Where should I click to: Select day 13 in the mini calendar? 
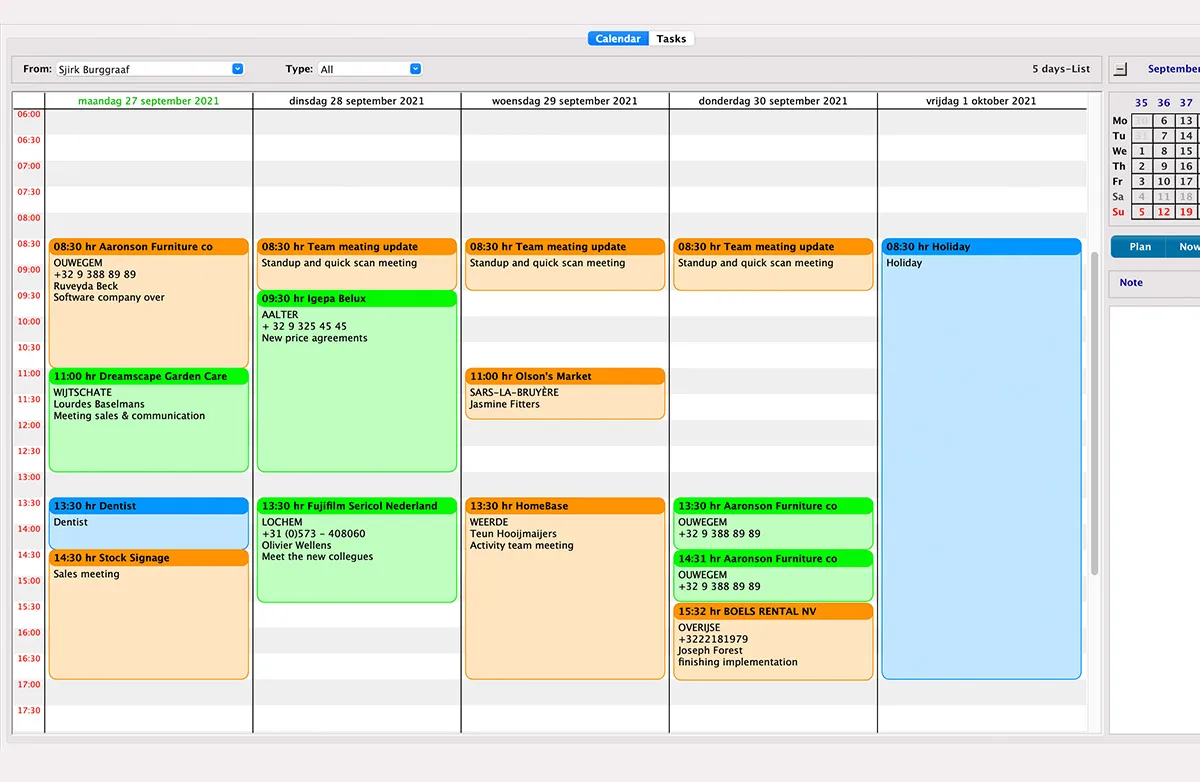click(1186, 121)
